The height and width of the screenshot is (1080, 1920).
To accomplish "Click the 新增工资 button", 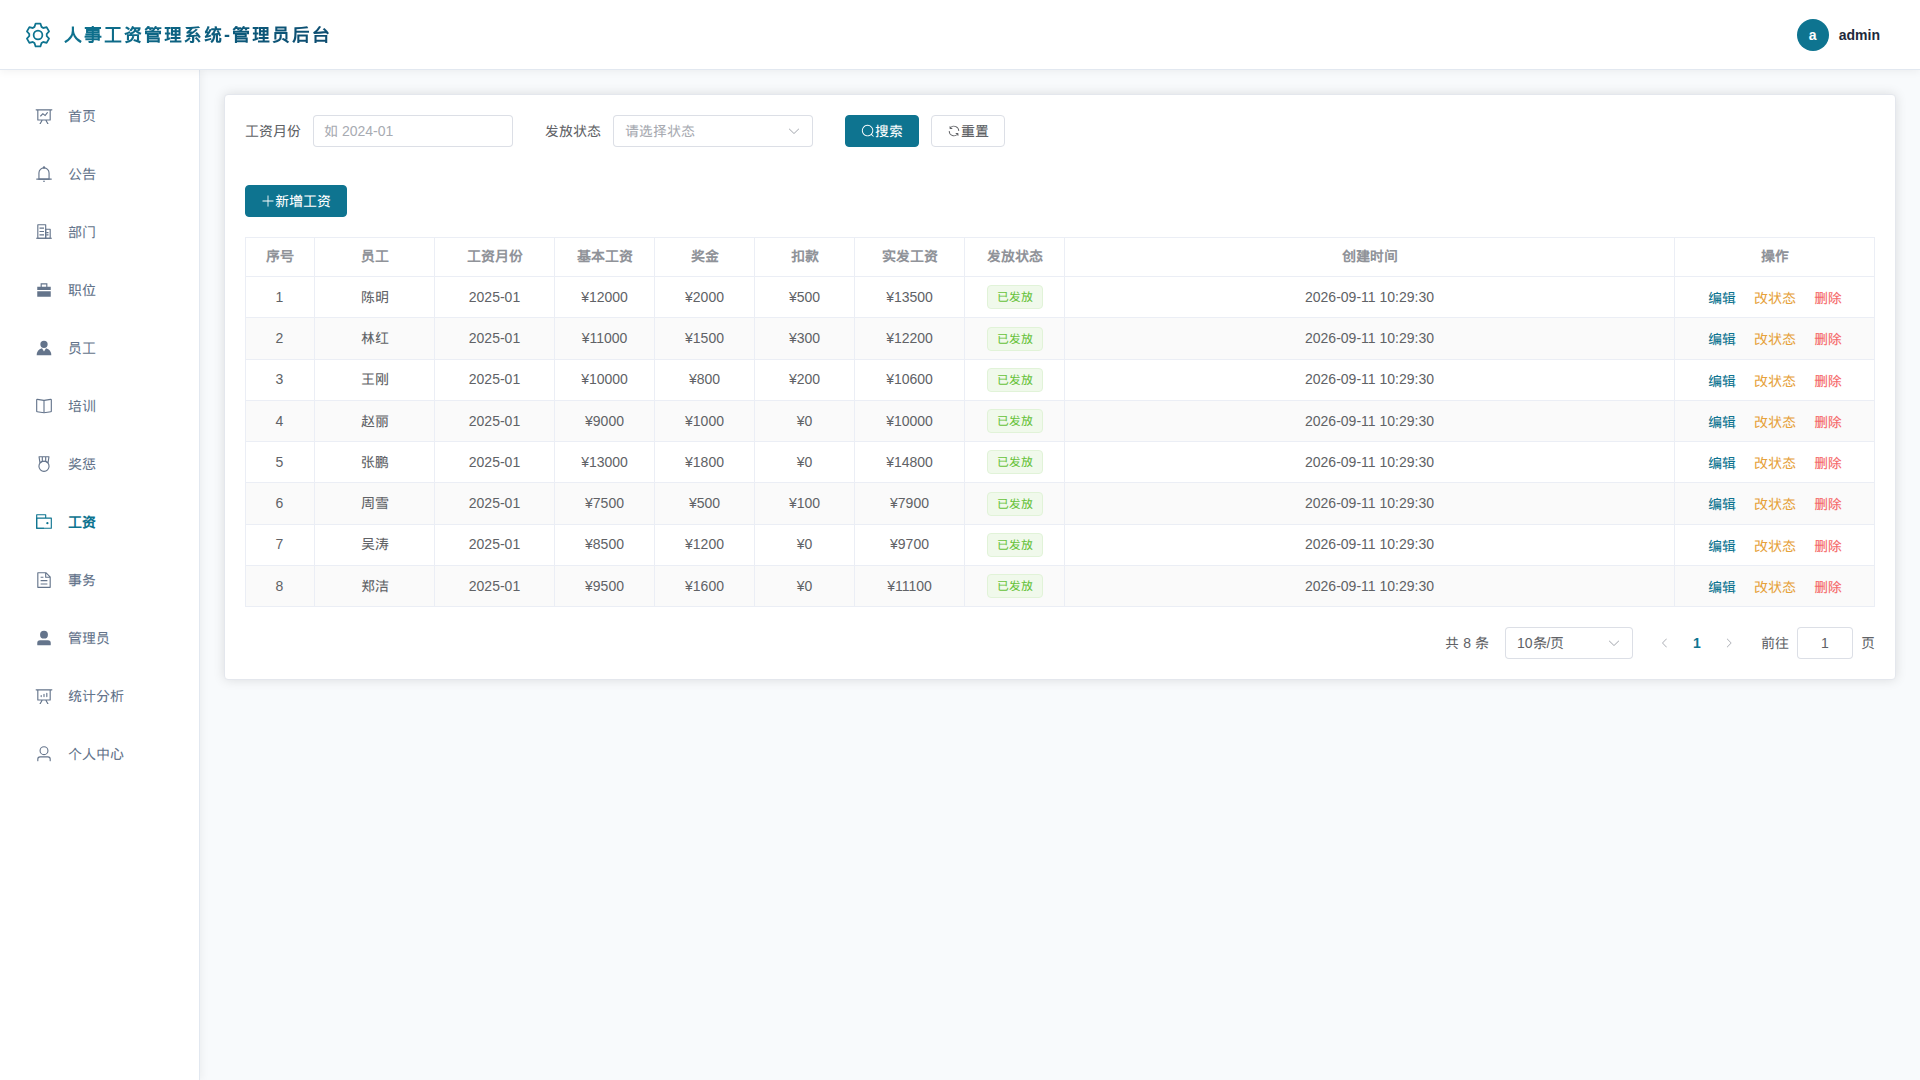I will tap(296, 201).
